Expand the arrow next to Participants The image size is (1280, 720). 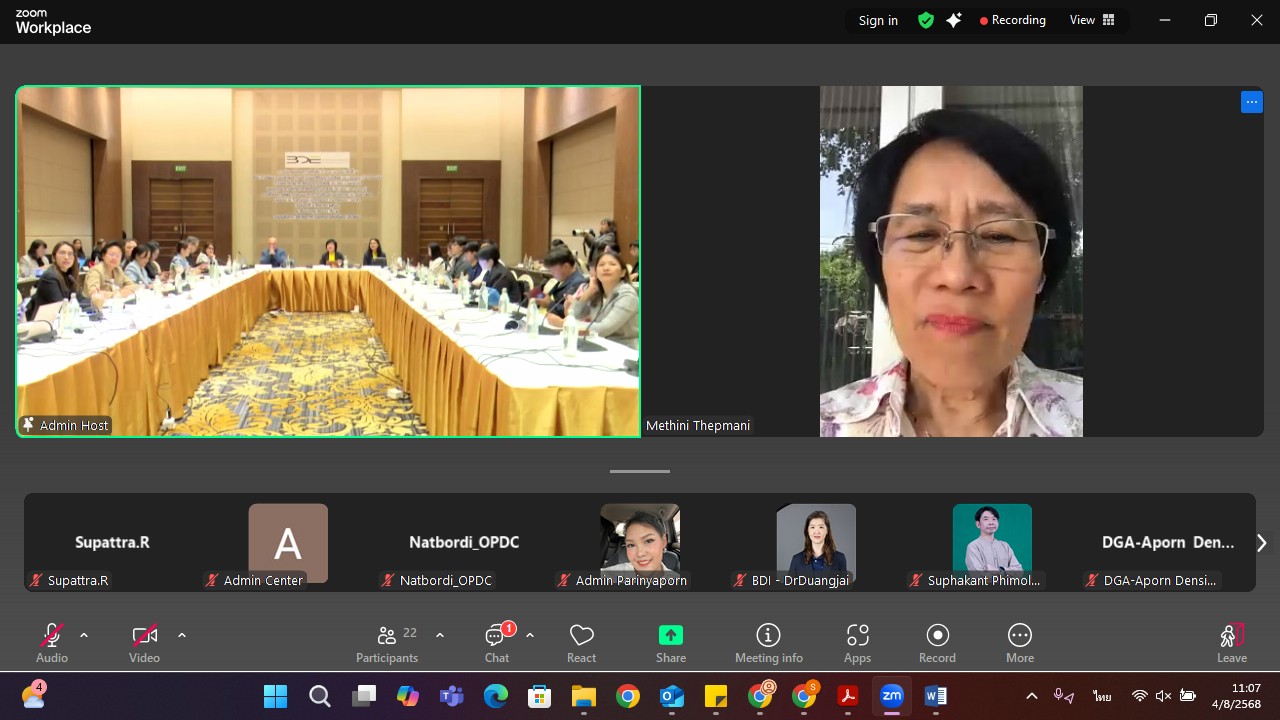point(440,635)
